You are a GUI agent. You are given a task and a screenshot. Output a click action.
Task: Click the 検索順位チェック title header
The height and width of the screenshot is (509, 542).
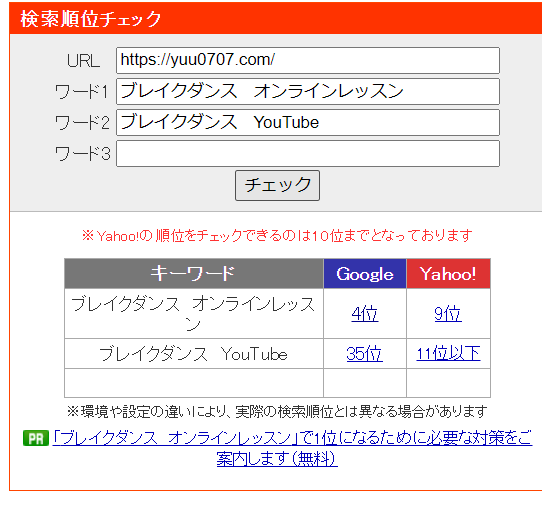tap(91, 19)
